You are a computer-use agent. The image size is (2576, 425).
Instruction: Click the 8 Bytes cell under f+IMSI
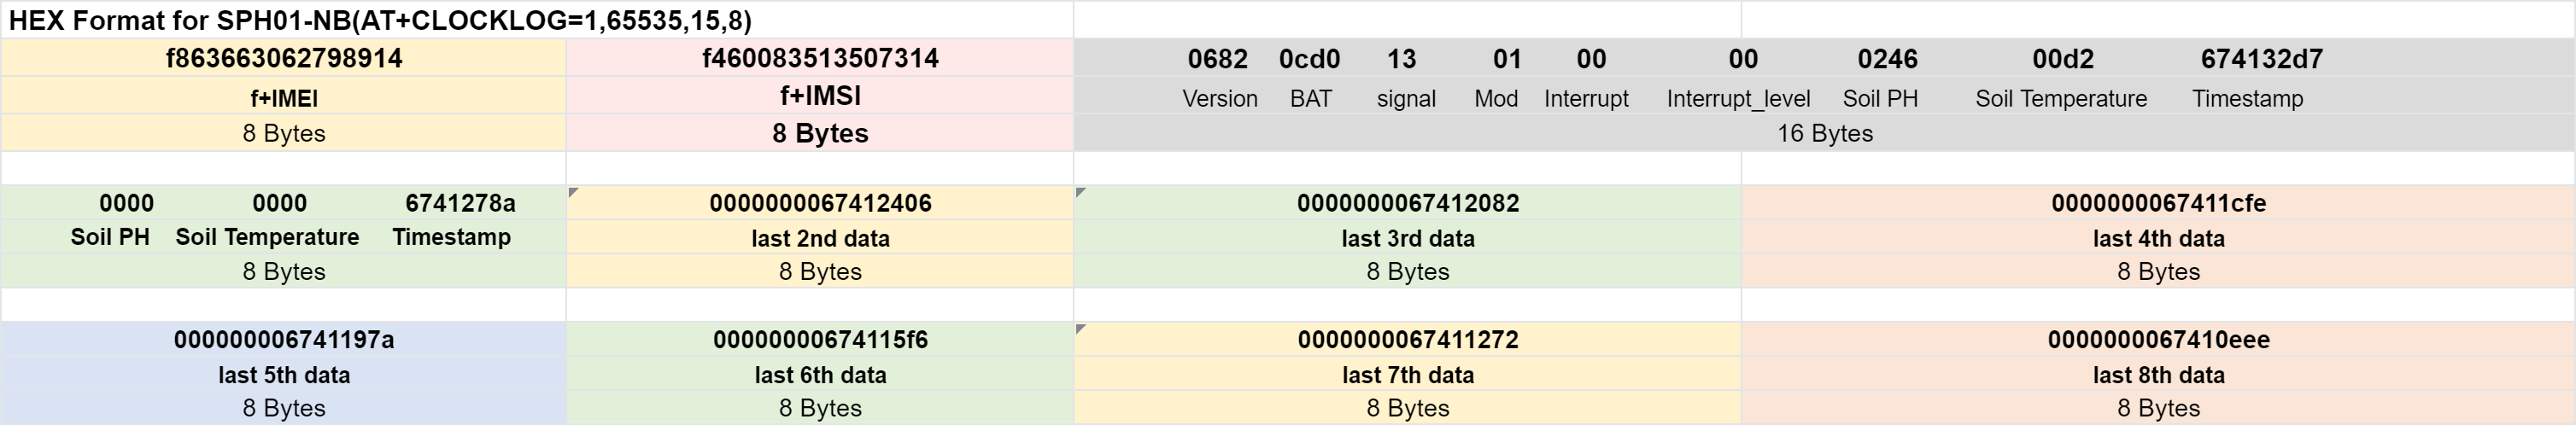coord(820,133)
